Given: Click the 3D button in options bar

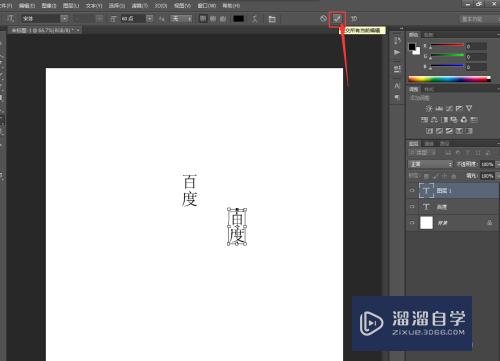Looking at the screenshot, I should pyautogui.click(x=354, y=19).
